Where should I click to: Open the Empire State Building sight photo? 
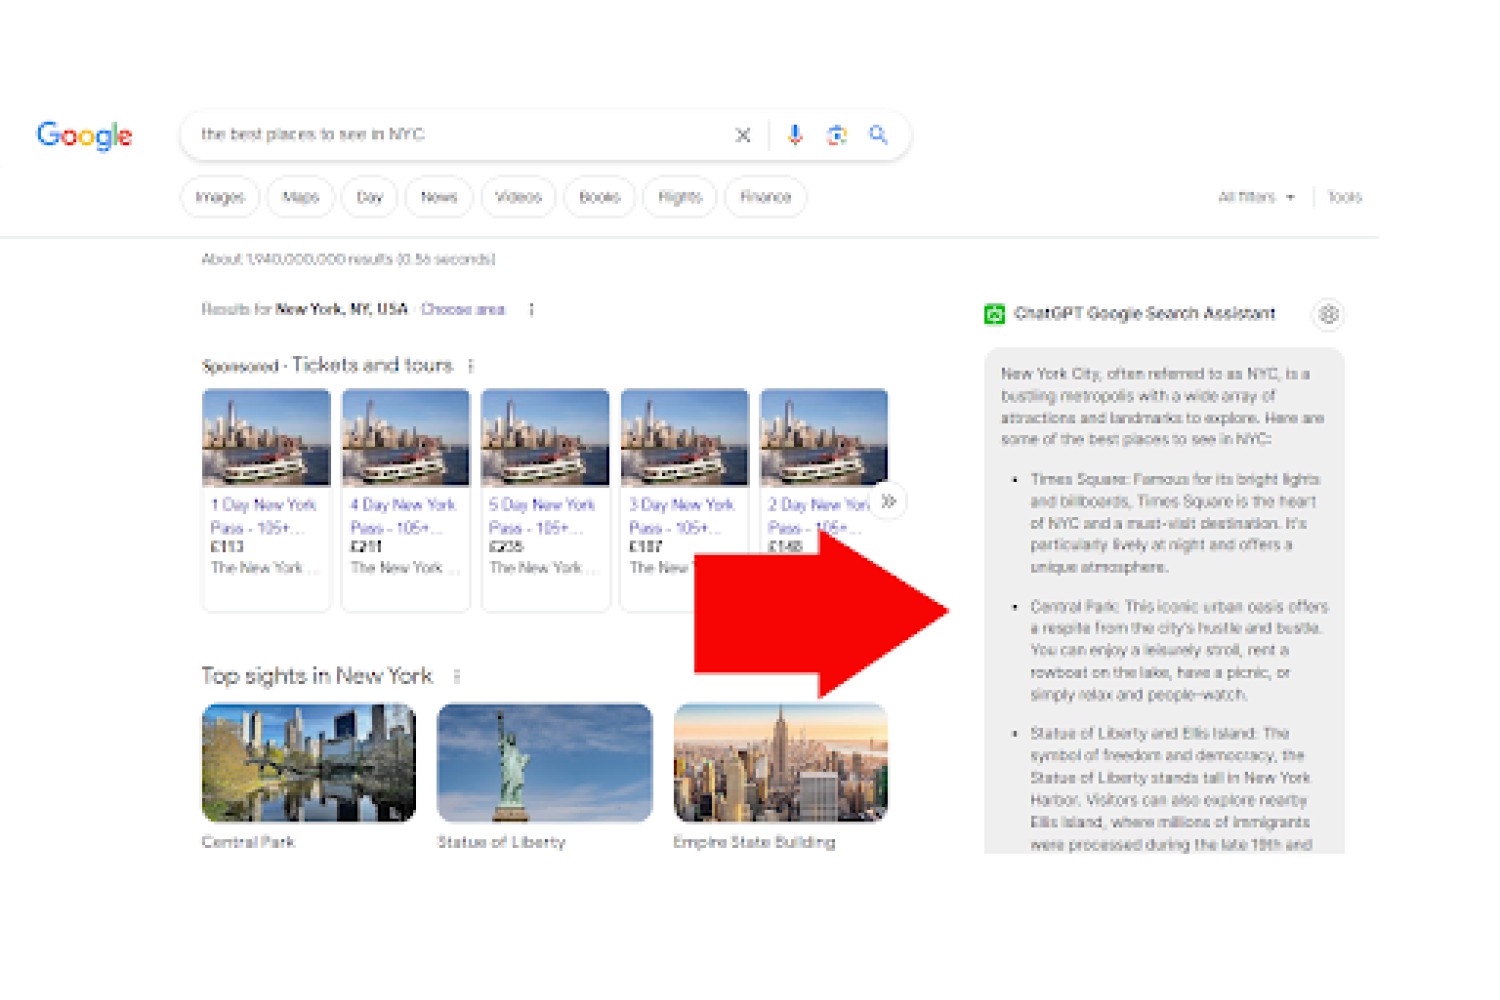click(781, 763)
